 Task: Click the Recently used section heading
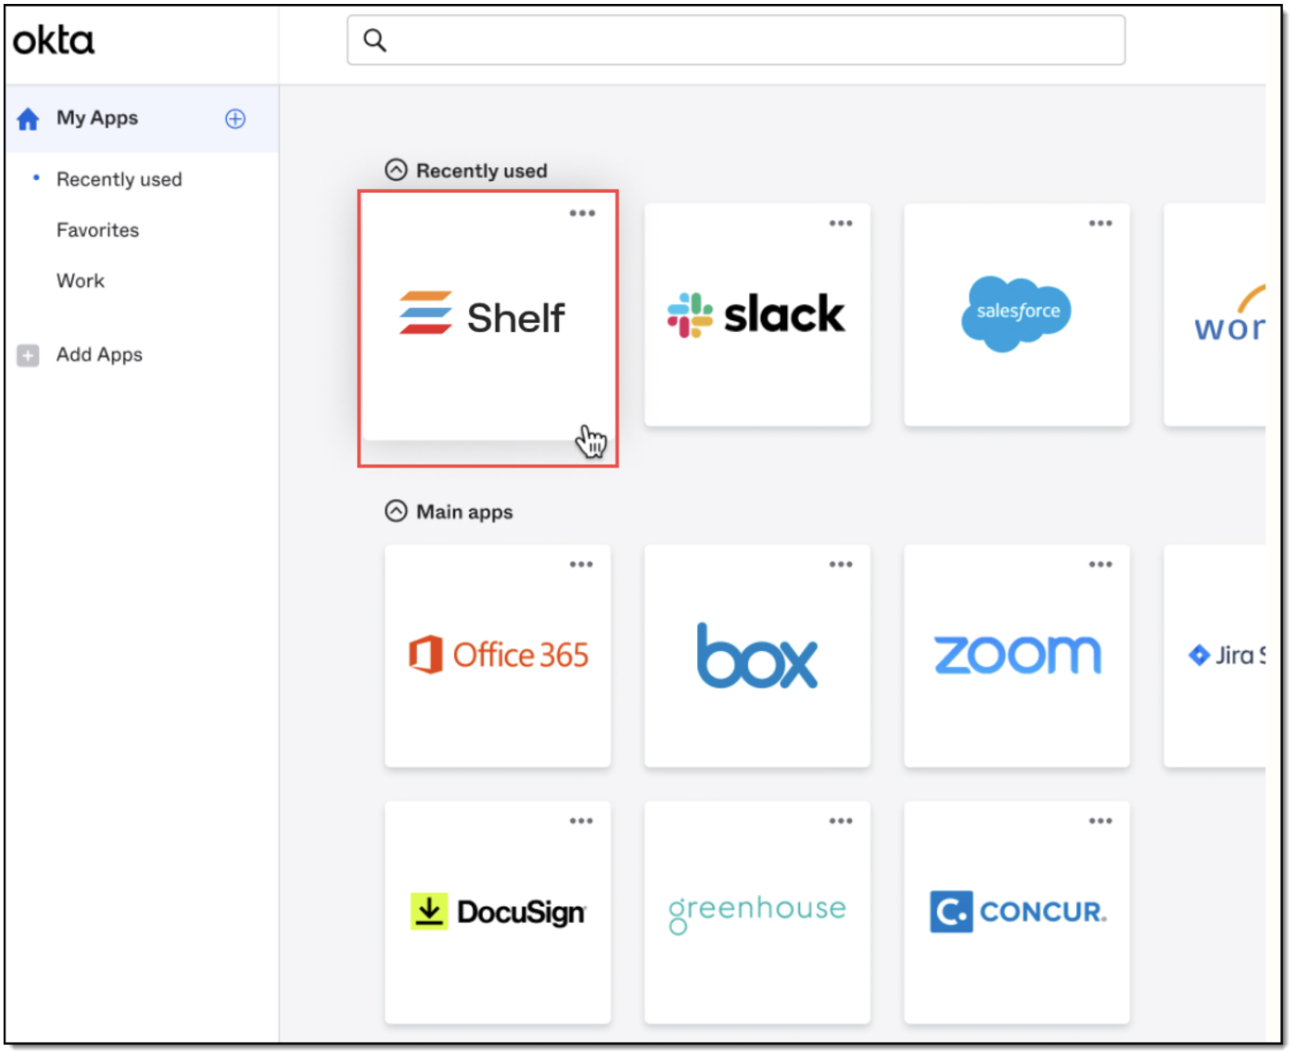coord(482,171)
